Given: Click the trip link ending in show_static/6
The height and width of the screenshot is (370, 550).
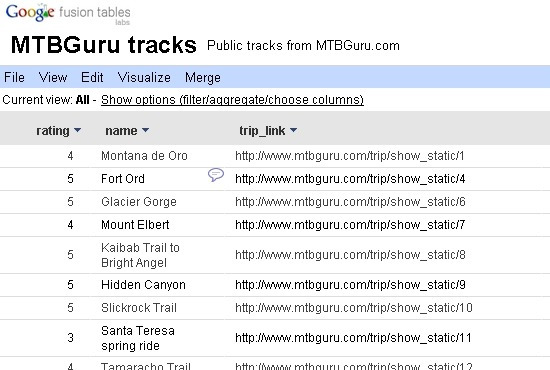Looking at the screenshot, I should pos(350,202).
